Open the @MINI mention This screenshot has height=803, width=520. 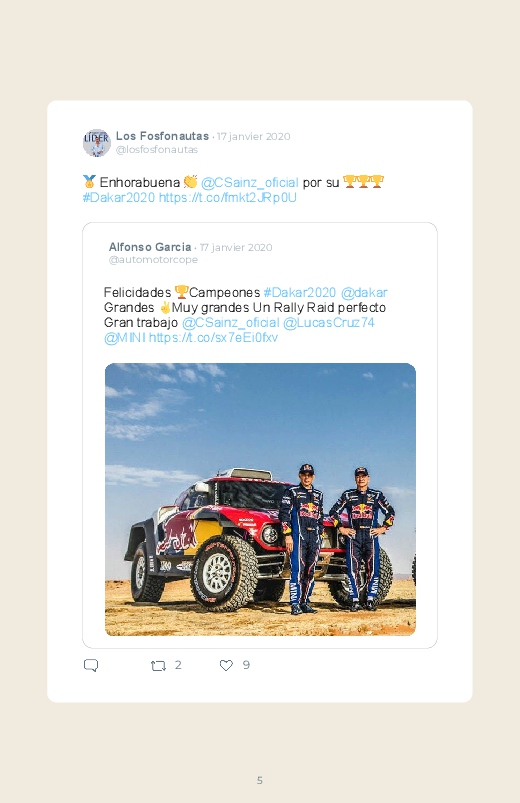pyautogui.click(x=124, y=338)
